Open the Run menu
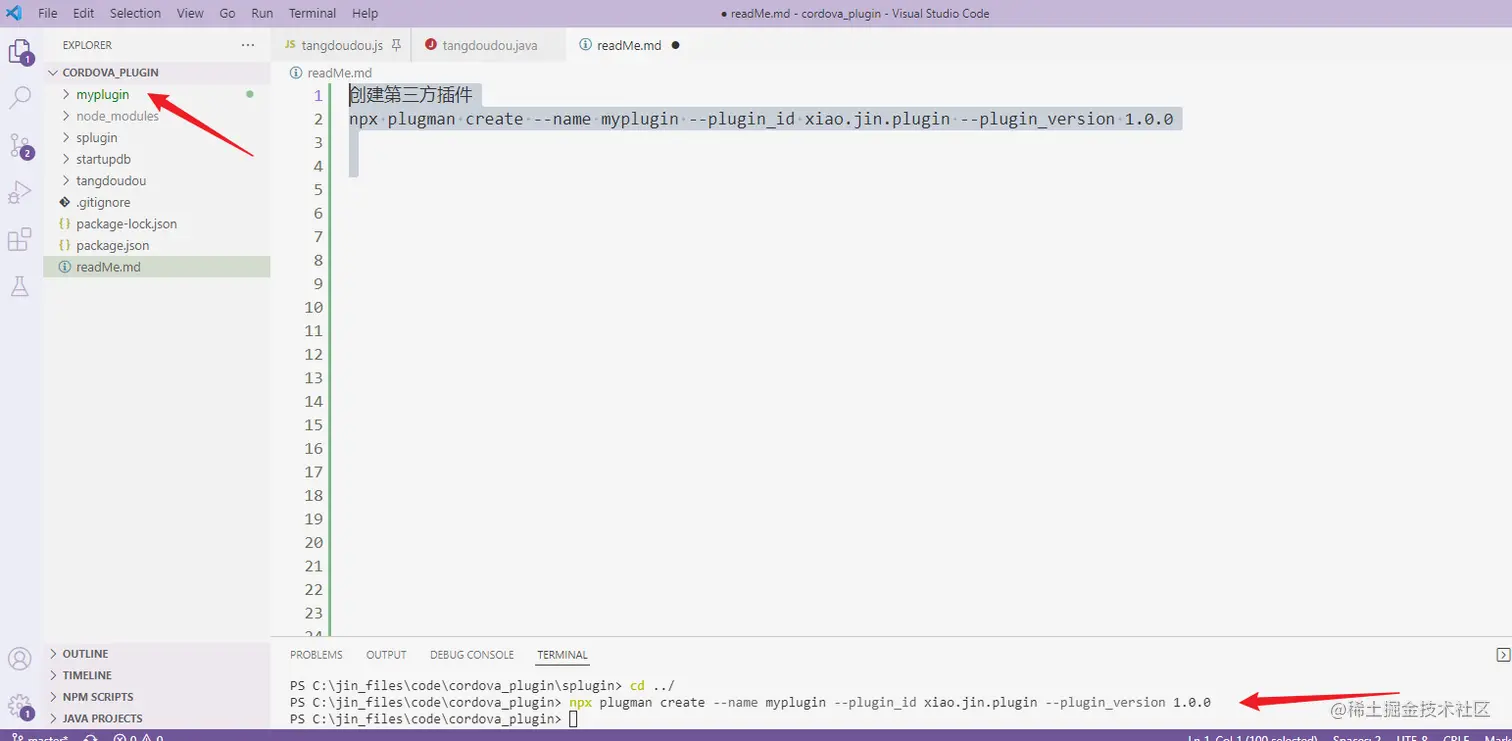This screenshot has width=1512, height=741. pyautogui.click(x=262, y=13)
